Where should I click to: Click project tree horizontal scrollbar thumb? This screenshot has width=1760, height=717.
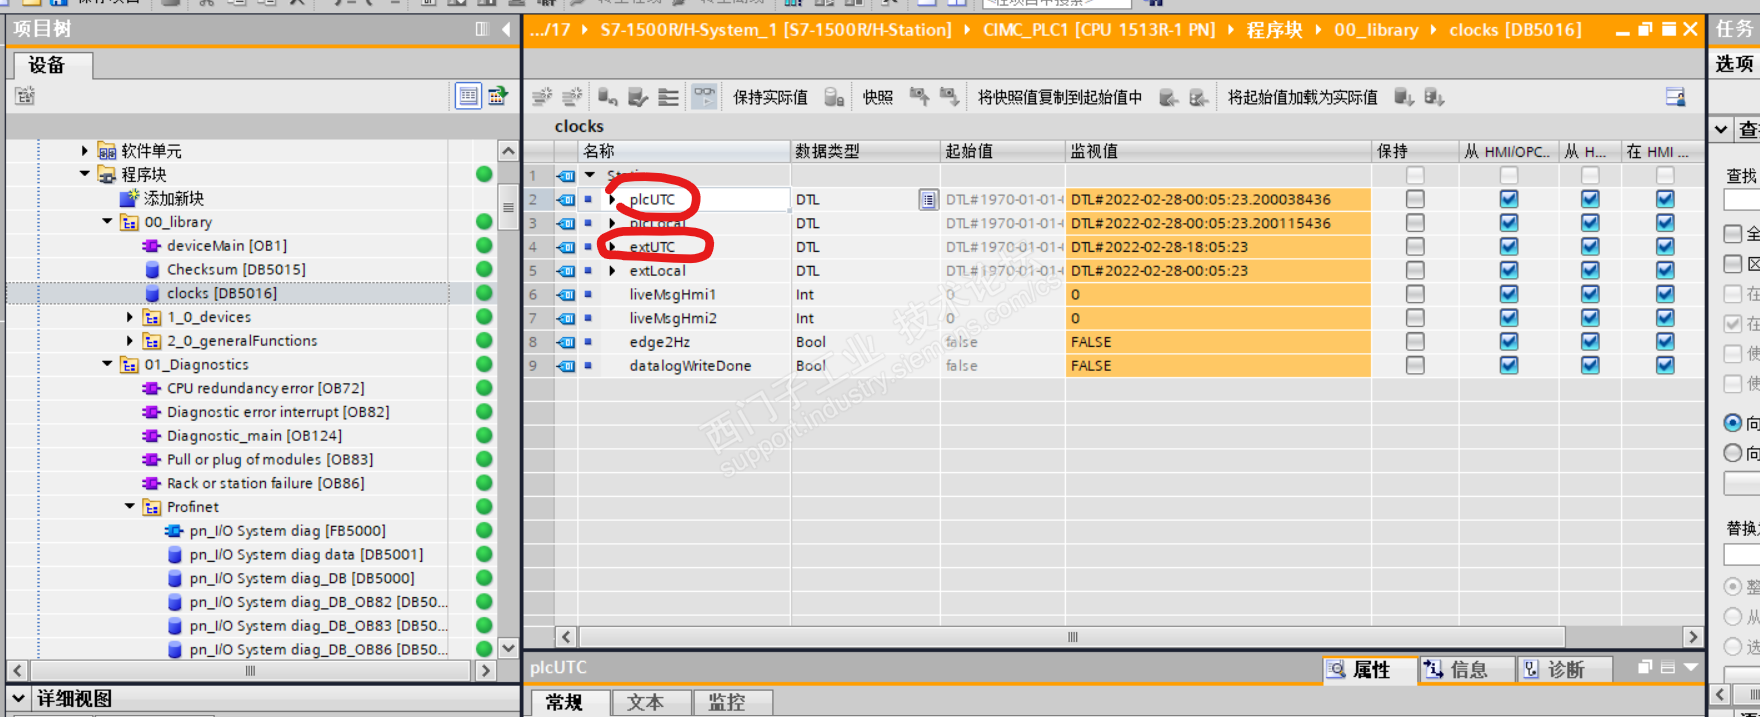[x=250, y=671]
